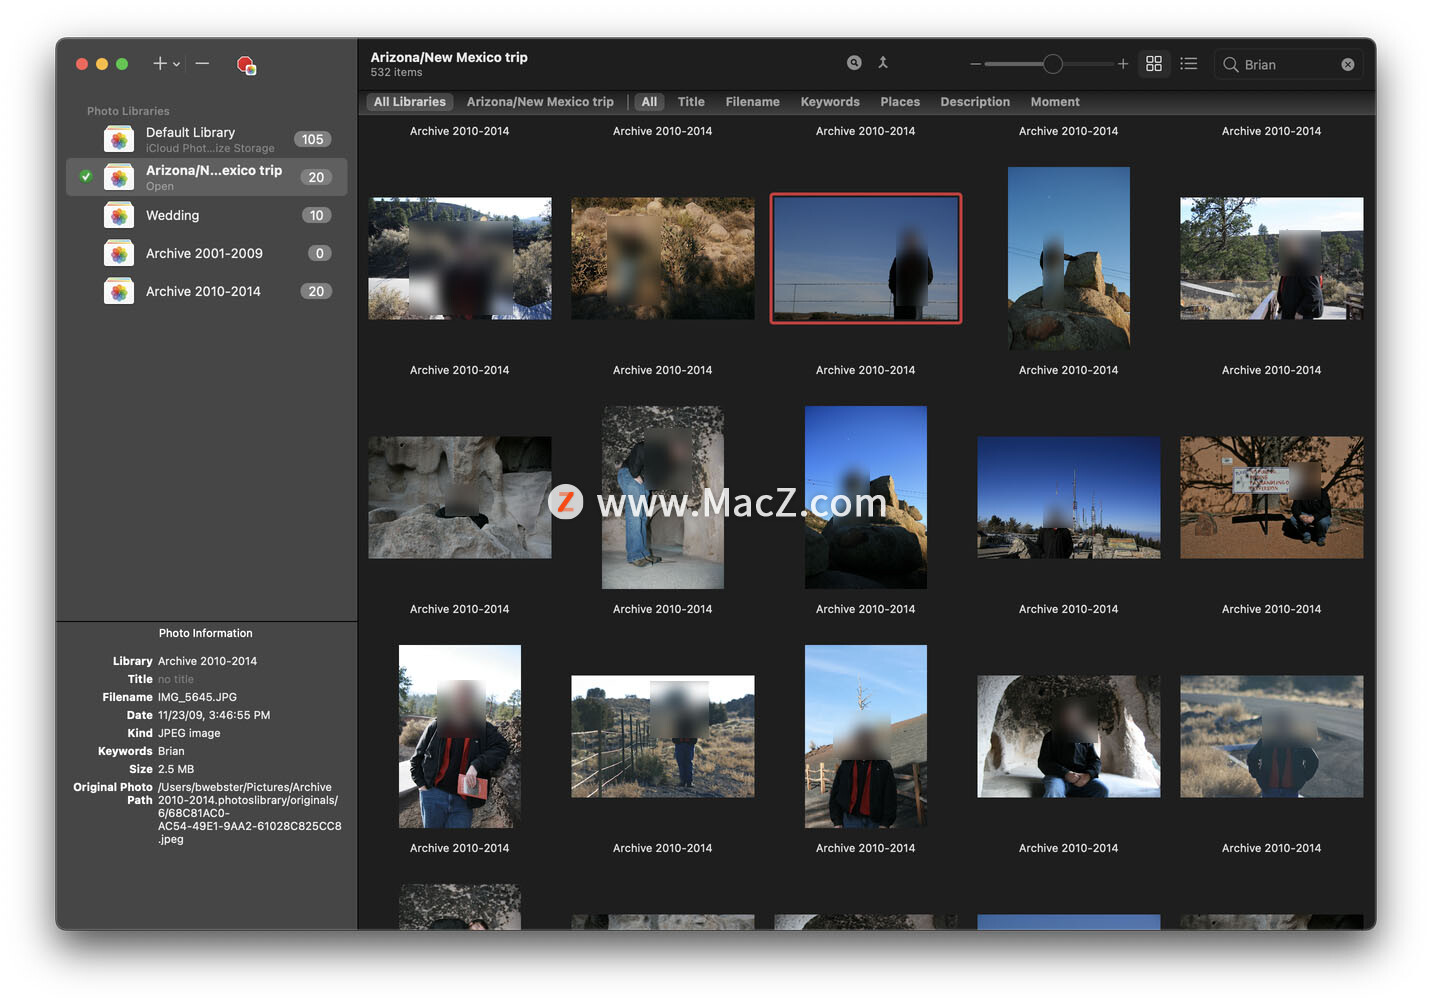Select the person sitting under tree sign thumbnail
Viewport: 1432px width, 1004px height.
coord(1272,497)
